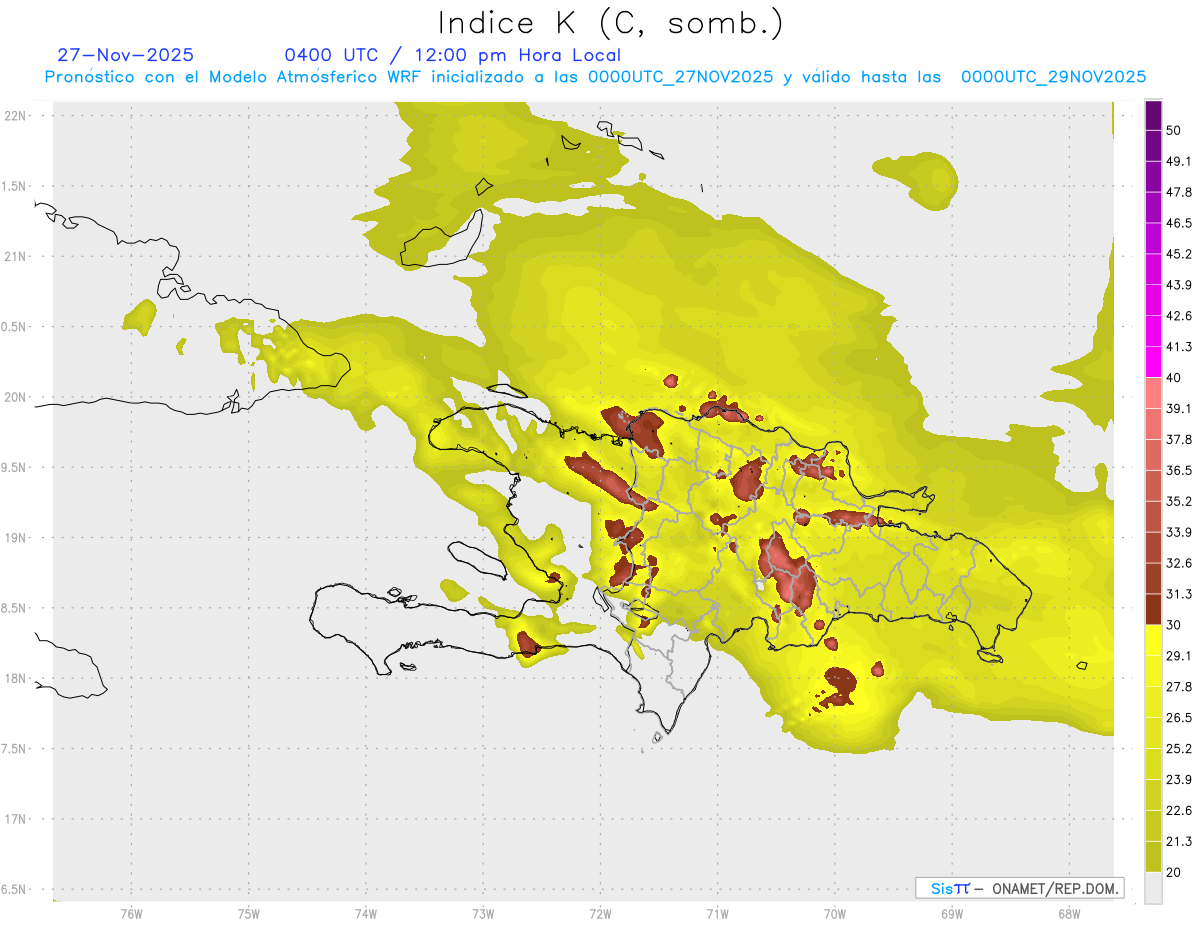1200x927 pixels.
Task: Click the color bar label "40"
Action: click(1174, 378)
